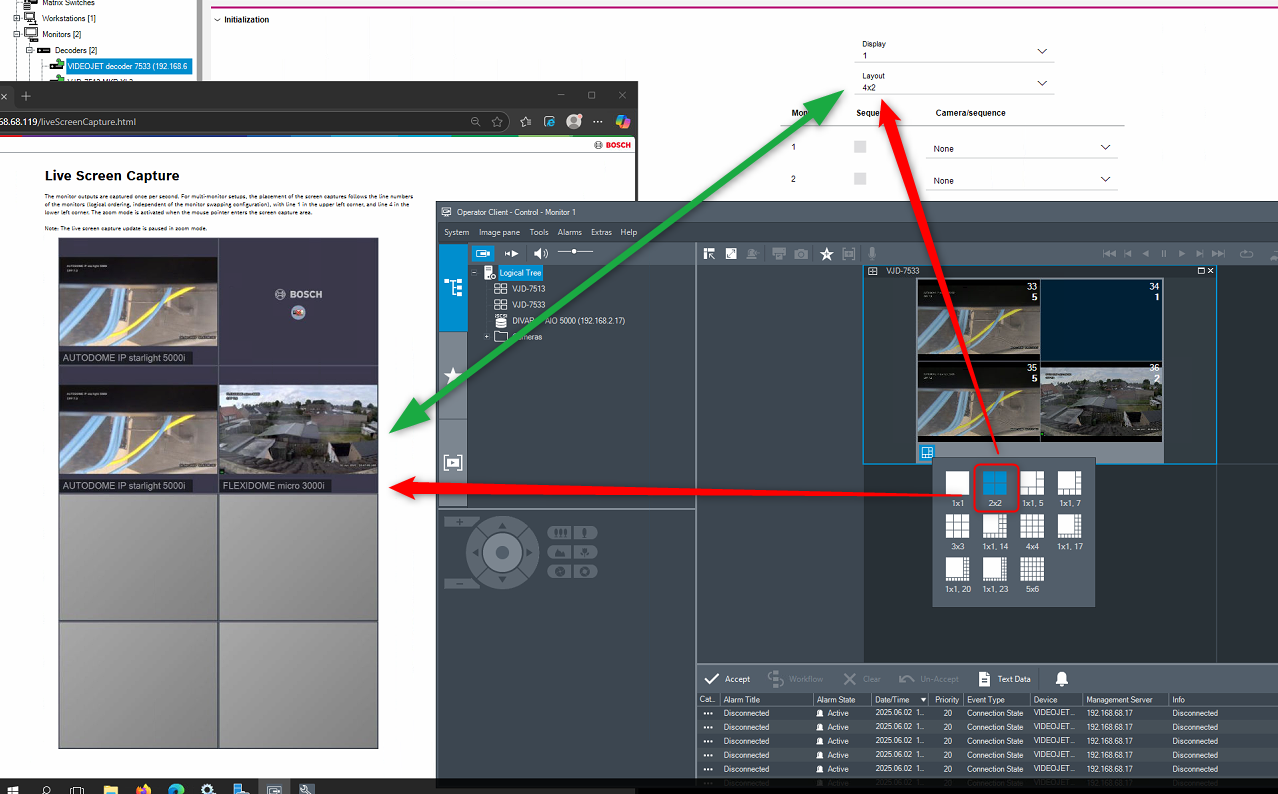
Task: Click the Accept button in the alarm panel
Action: point(728,679)
